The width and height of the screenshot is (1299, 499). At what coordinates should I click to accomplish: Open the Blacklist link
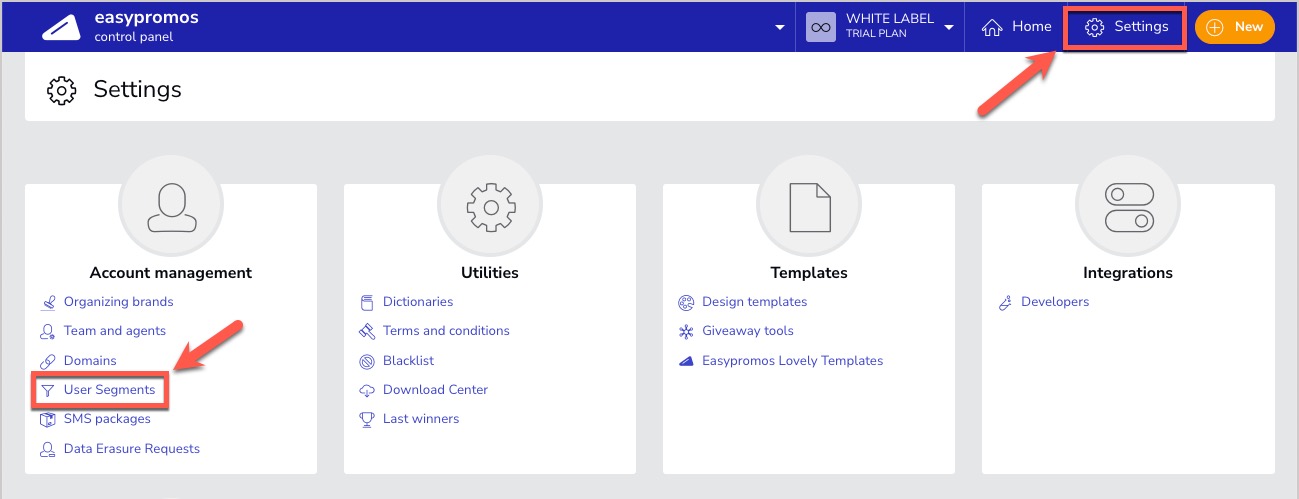point(408,361)
